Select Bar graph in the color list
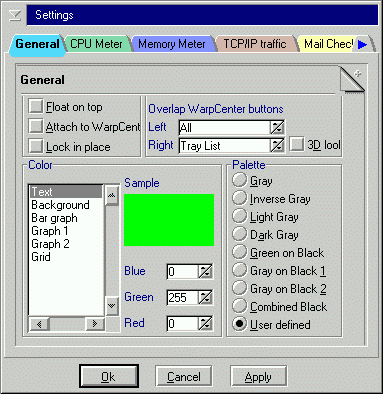Screen dimensions: 383x394 pyautogui.click(x=66, y=218)
